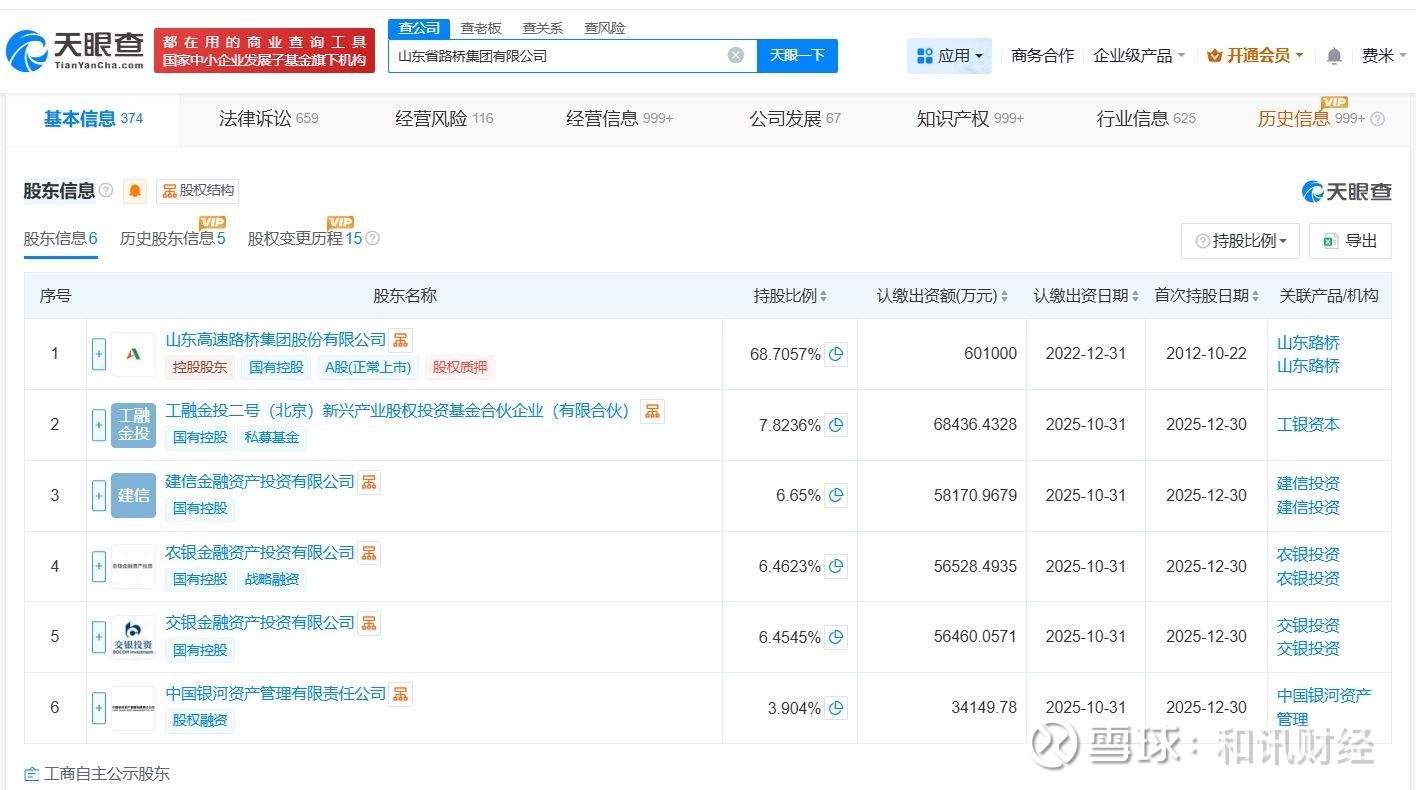Open 农银金融资产投资有限公司 shareholder link
Viewport: 1416px width, 790px height.
(260, 553)
